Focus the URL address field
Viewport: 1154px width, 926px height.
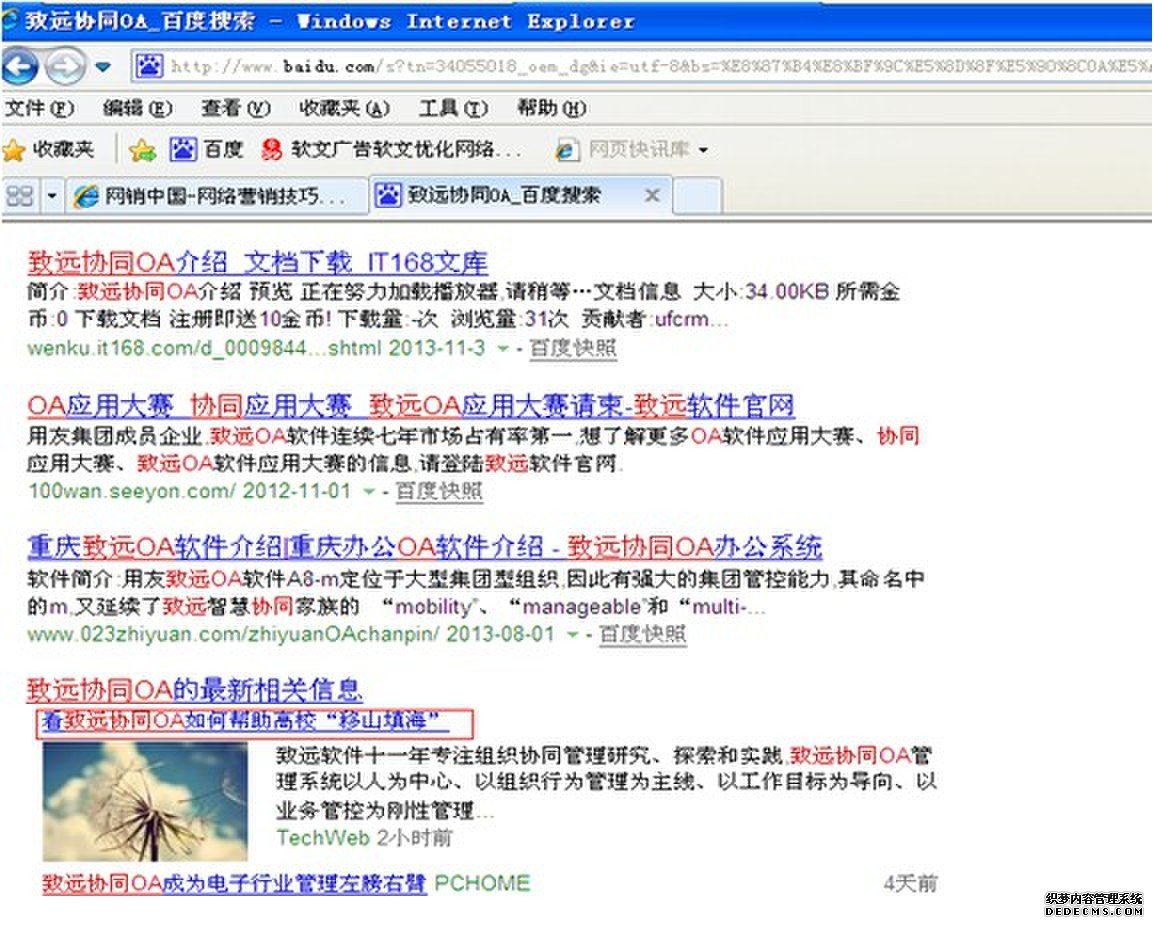[x=641, y=67]
